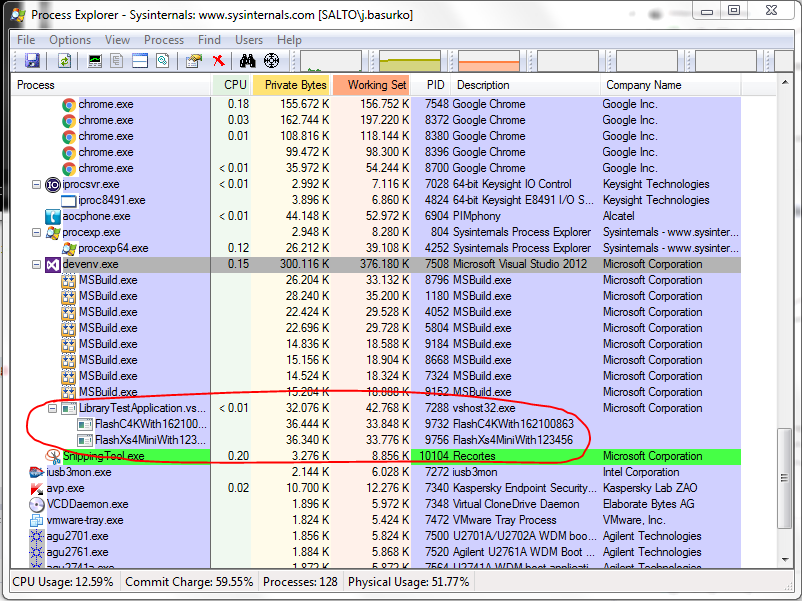This screenshot has width=802, height=601.
Task: Click the iprocsvr.exe IO icon
Action: (x=53, y=184)
